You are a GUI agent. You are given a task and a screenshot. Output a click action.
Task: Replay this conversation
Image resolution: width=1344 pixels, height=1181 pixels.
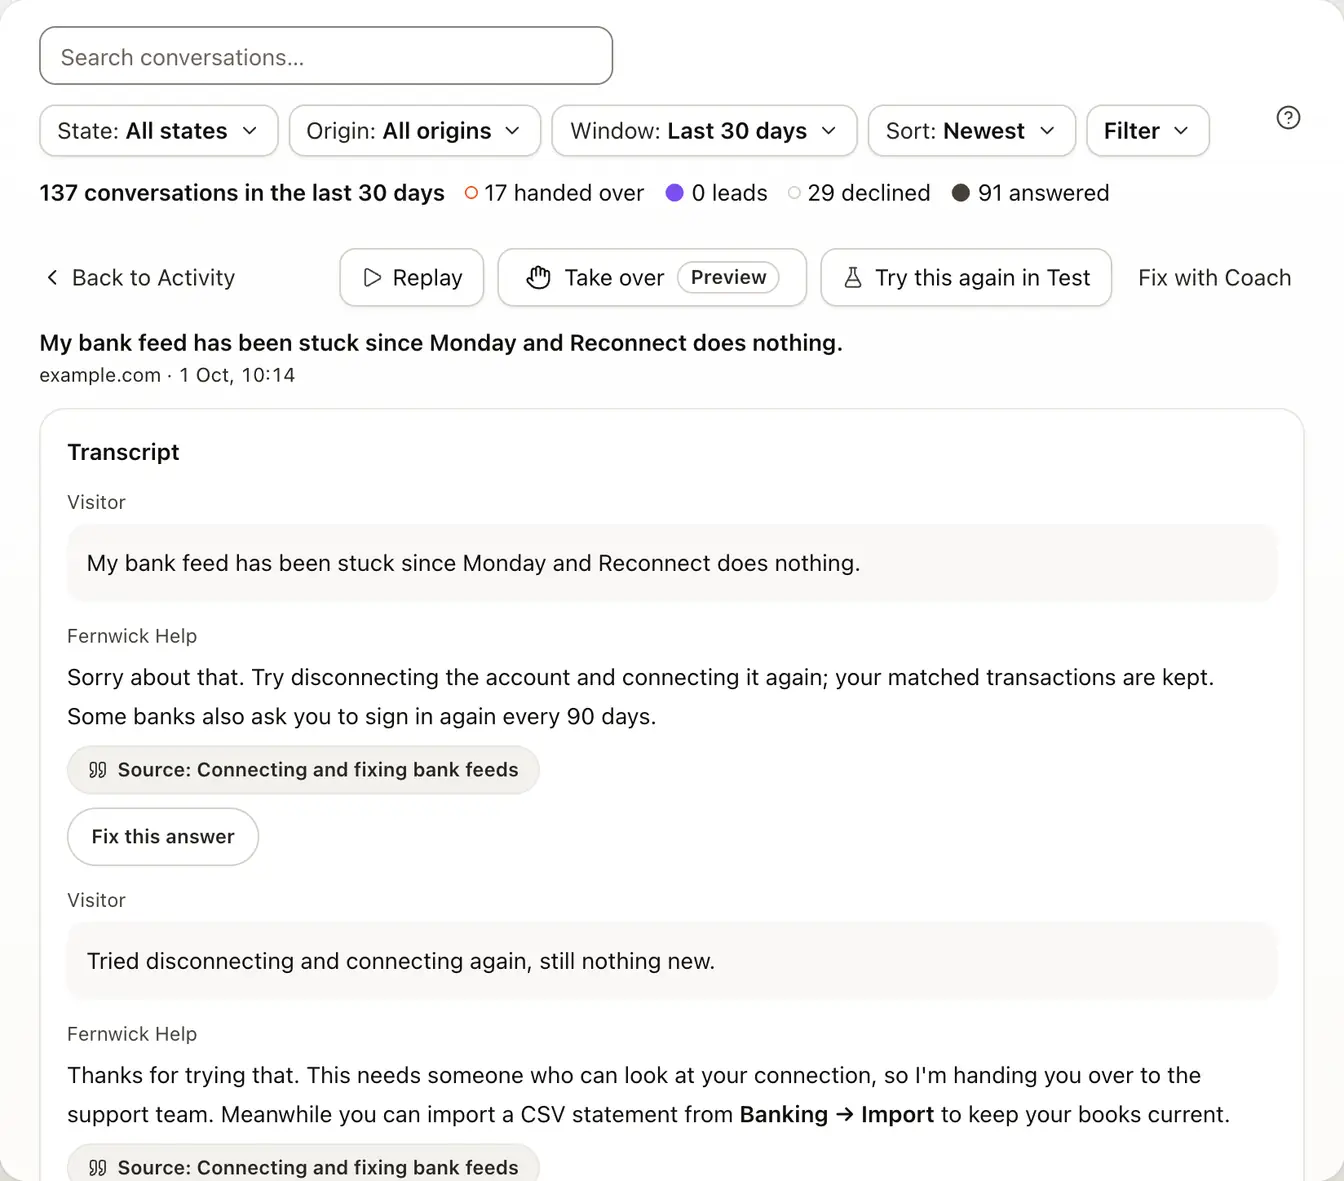click(412, 277)
